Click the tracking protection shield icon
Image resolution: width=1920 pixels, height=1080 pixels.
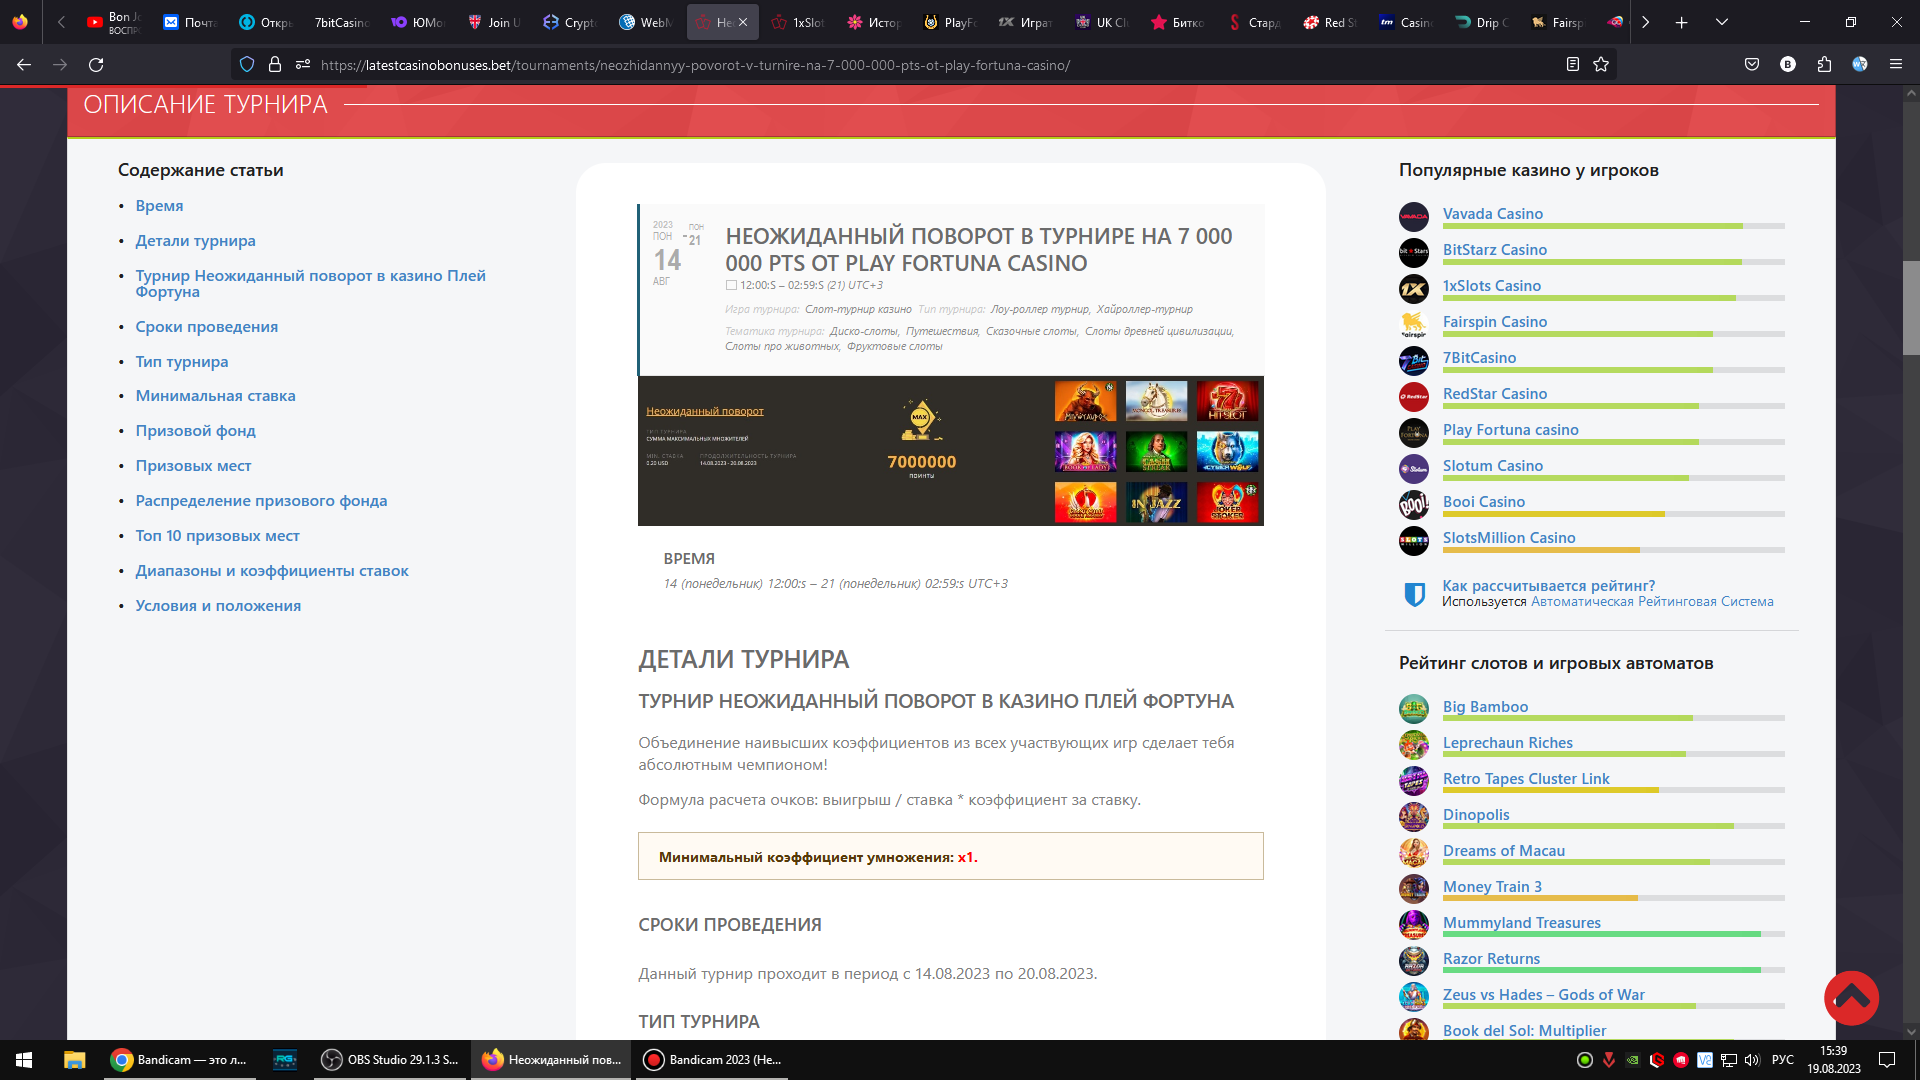[x=247, y=65]
